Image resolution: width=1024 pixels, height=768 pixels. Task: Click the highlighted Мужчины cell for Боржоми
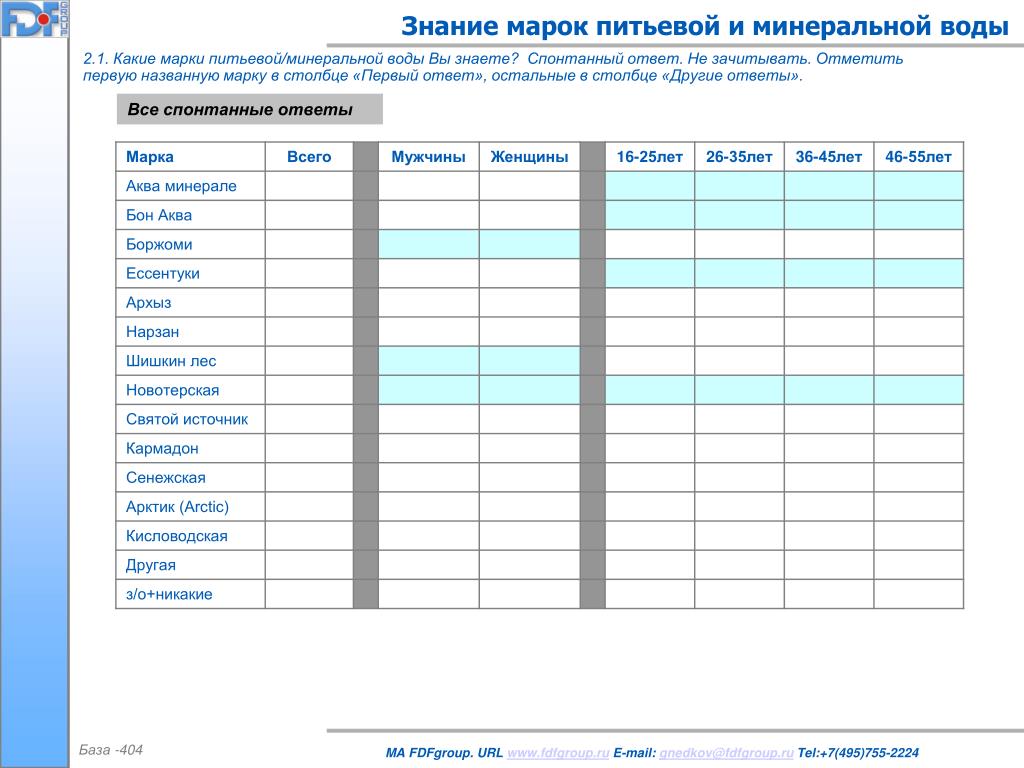(x=428, y=244)
